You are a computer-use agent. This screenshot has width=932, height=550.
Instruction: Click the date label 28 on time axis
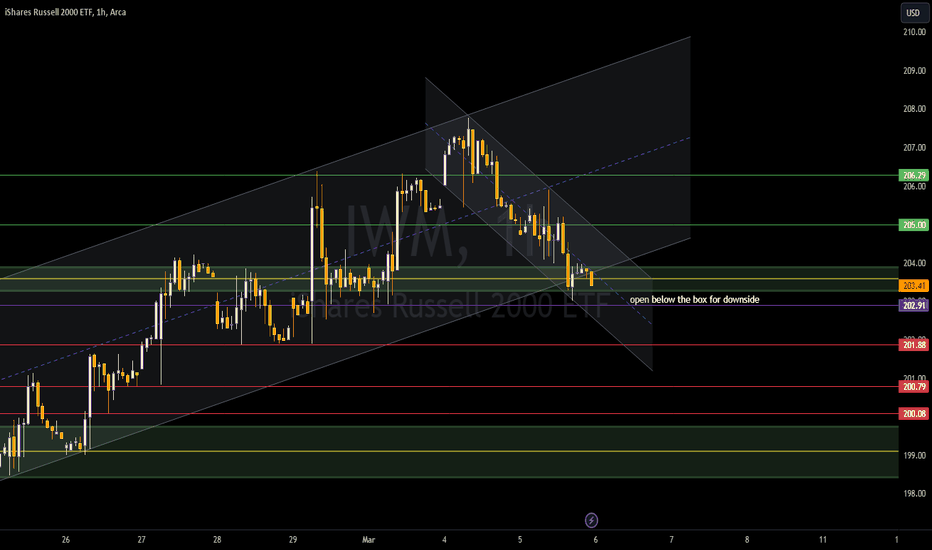click(217, 540)
